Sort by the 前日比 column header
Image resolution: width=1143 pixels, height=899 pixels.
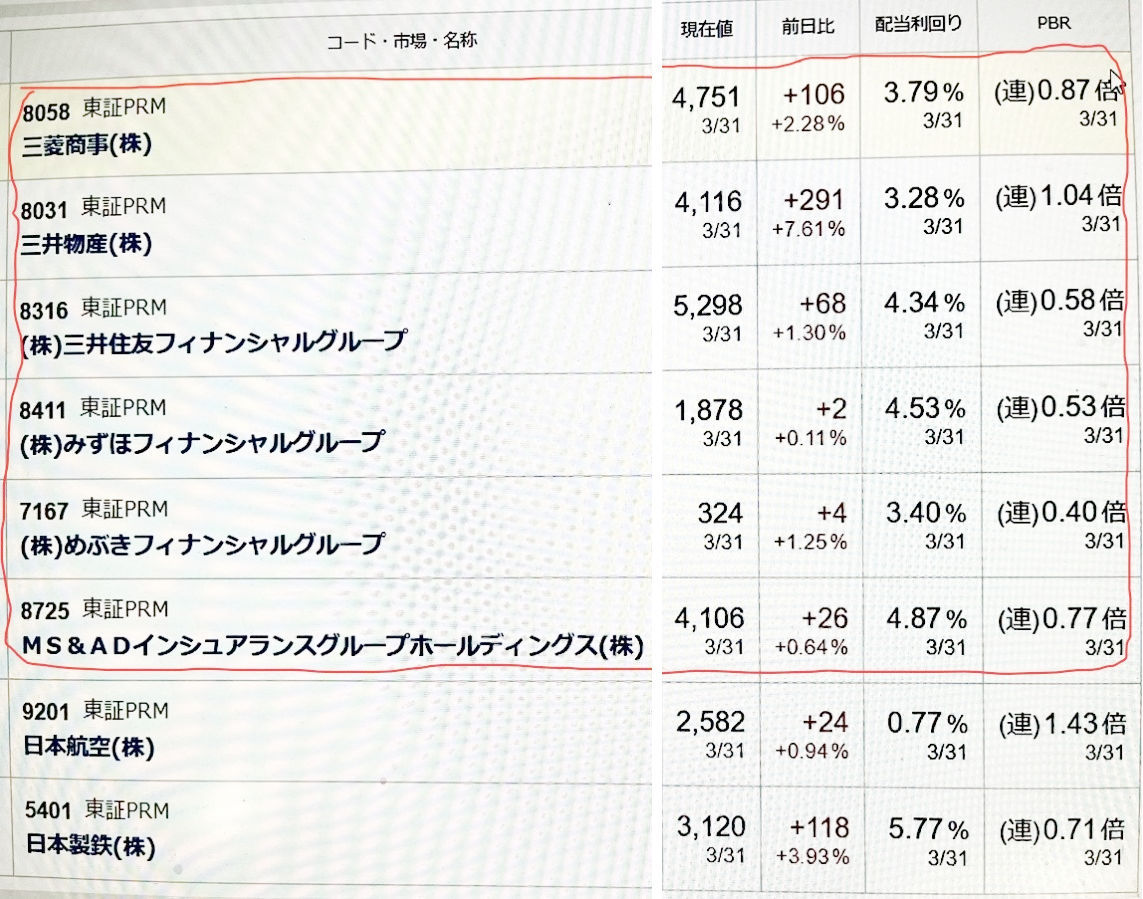808,27
